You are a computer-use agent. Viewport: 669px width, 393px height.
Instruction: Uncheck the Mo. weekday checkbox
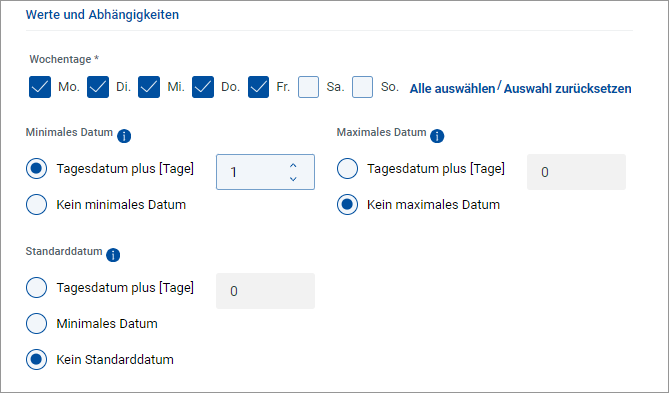(40, 87)
